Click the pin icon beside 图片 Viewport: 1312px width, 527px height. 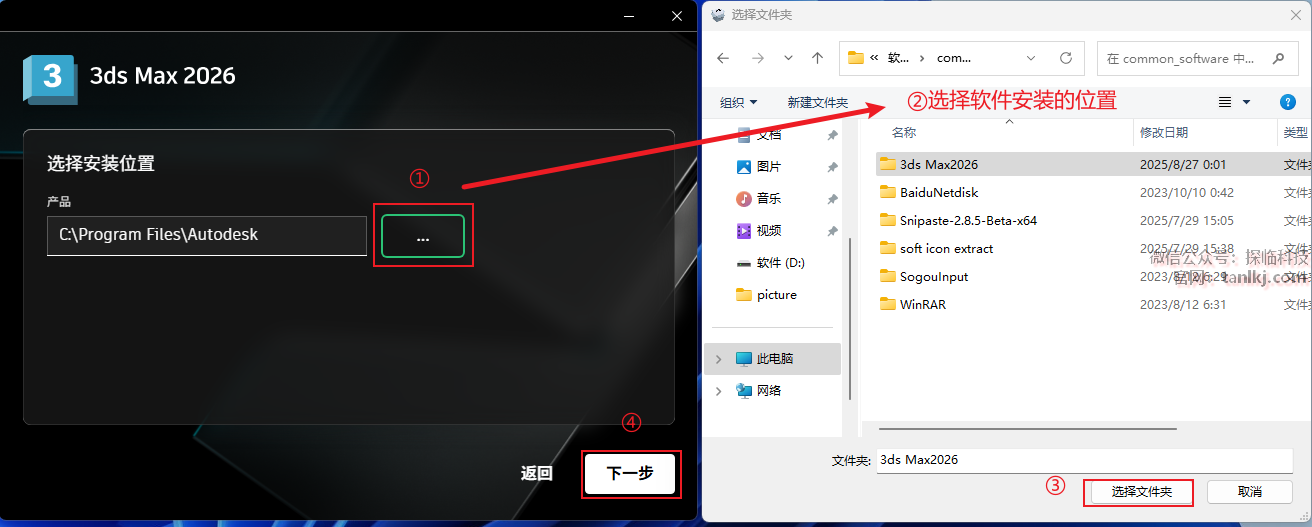[832, 167]
